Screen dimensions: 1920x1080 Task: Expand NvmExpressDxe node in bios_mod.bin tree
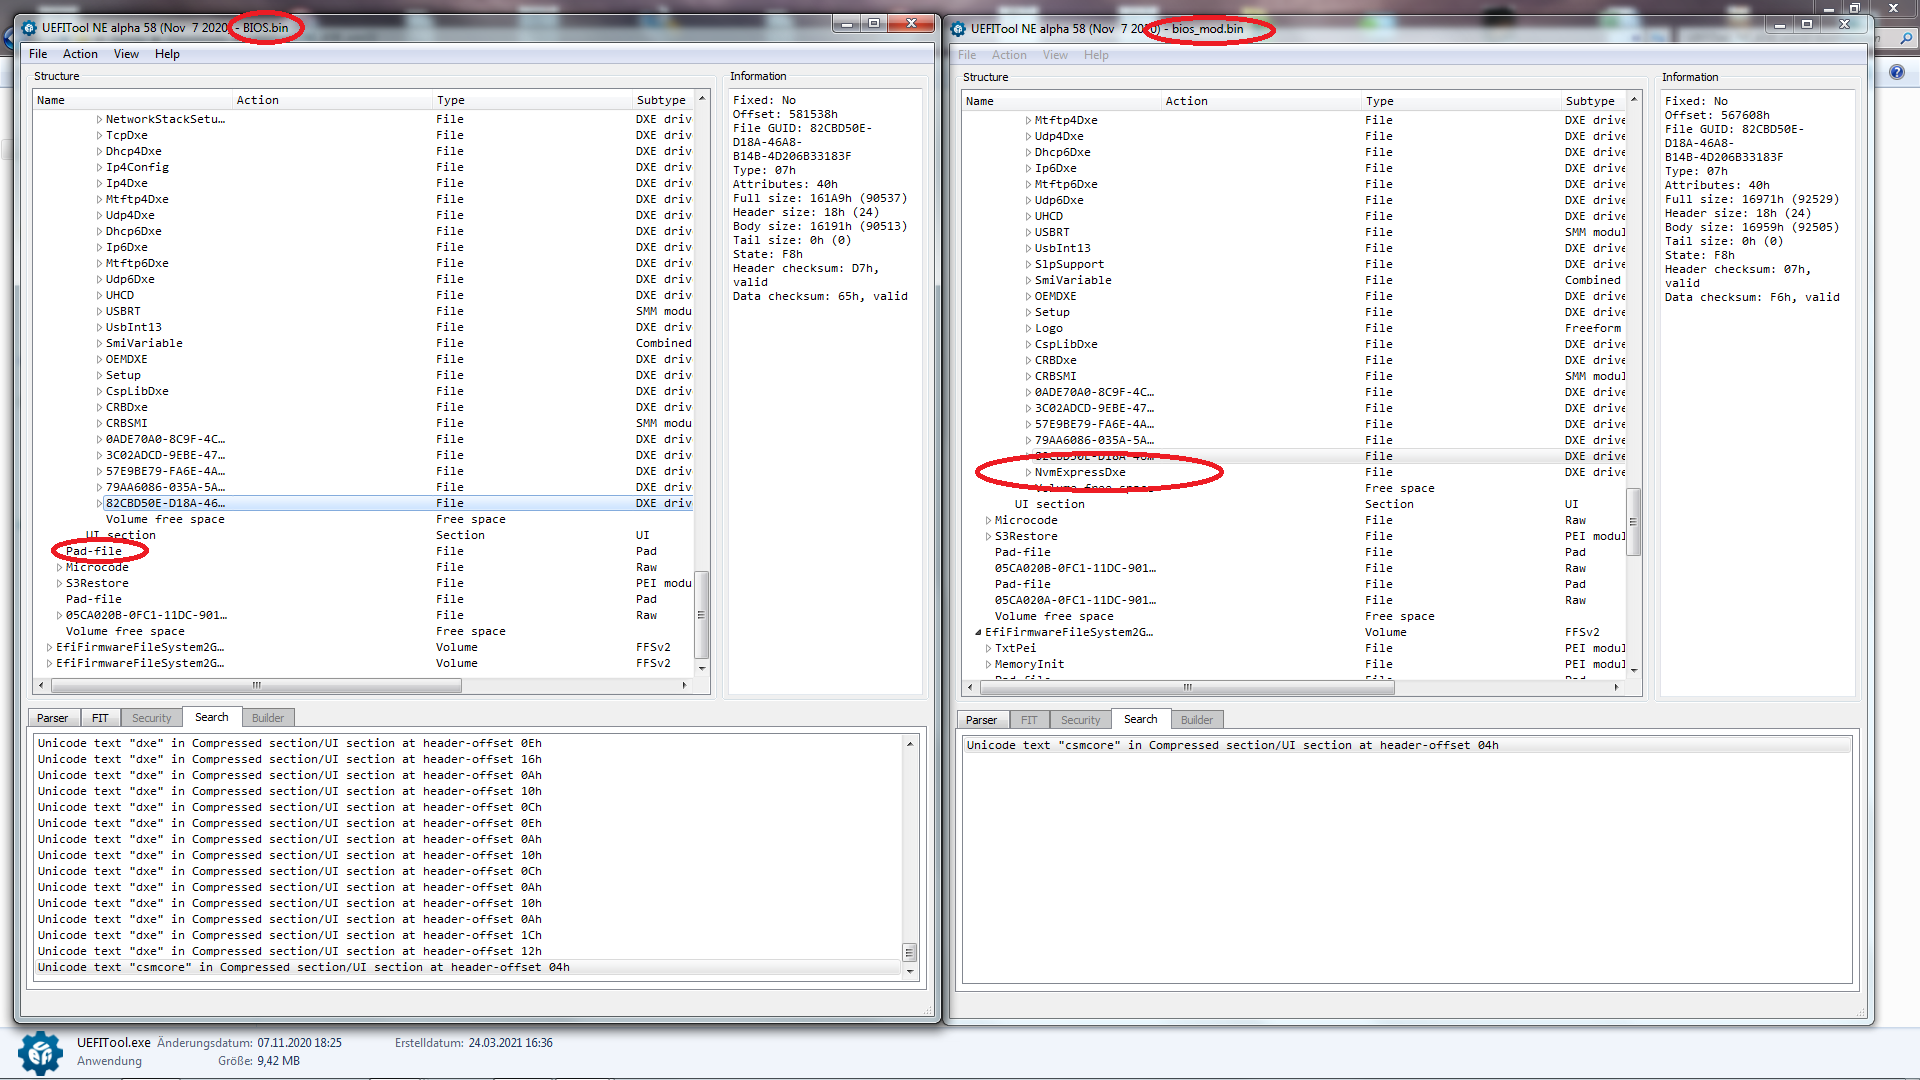tap(1028, 473)
